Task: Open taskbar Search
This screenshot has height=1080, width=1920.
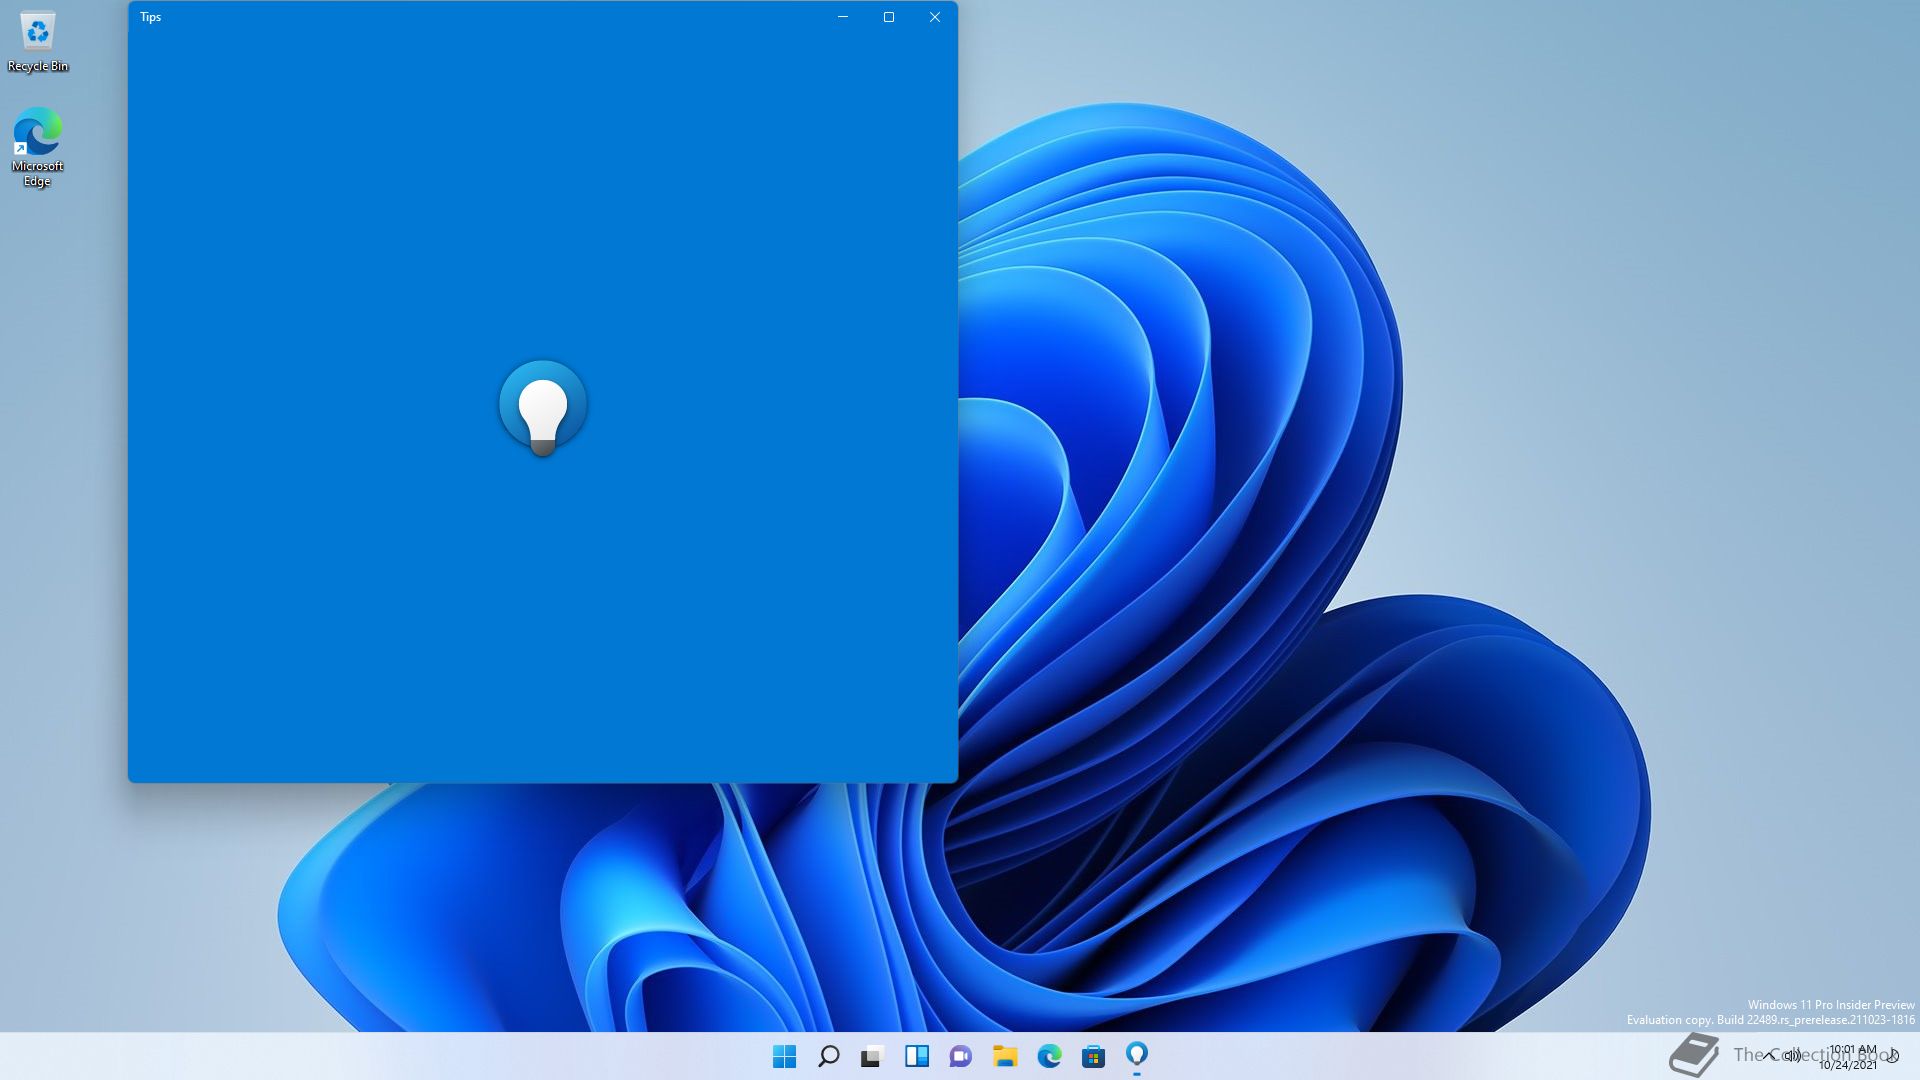Action: point(828,1056)
